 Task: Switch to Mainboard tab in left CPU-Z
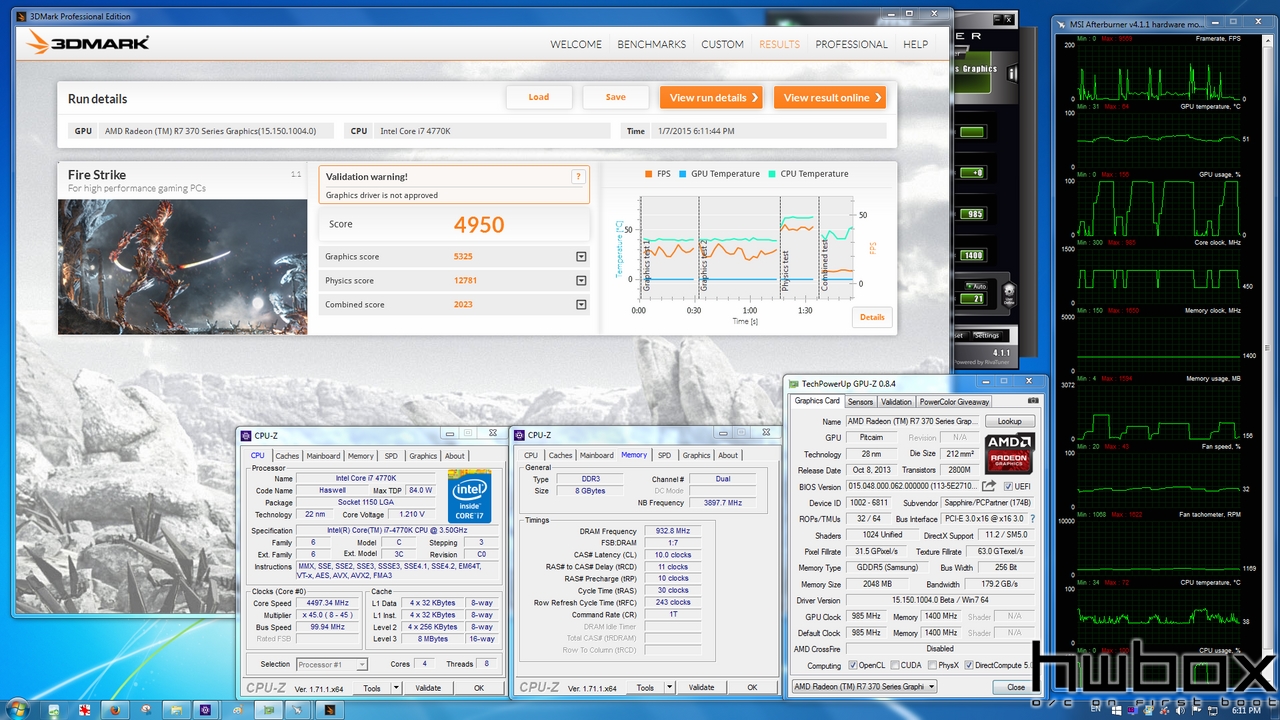tap(323, 456)
